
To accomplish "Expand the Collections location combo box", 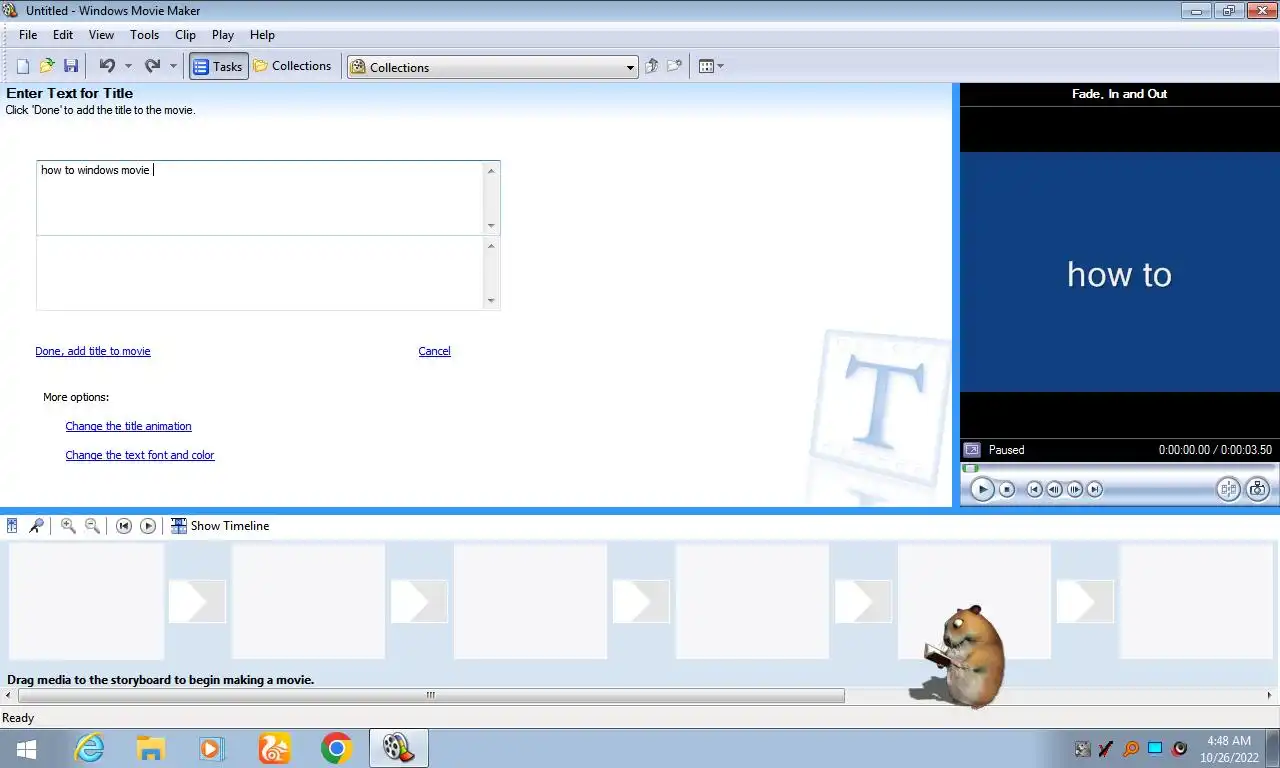I will click(x=630, y=67).
